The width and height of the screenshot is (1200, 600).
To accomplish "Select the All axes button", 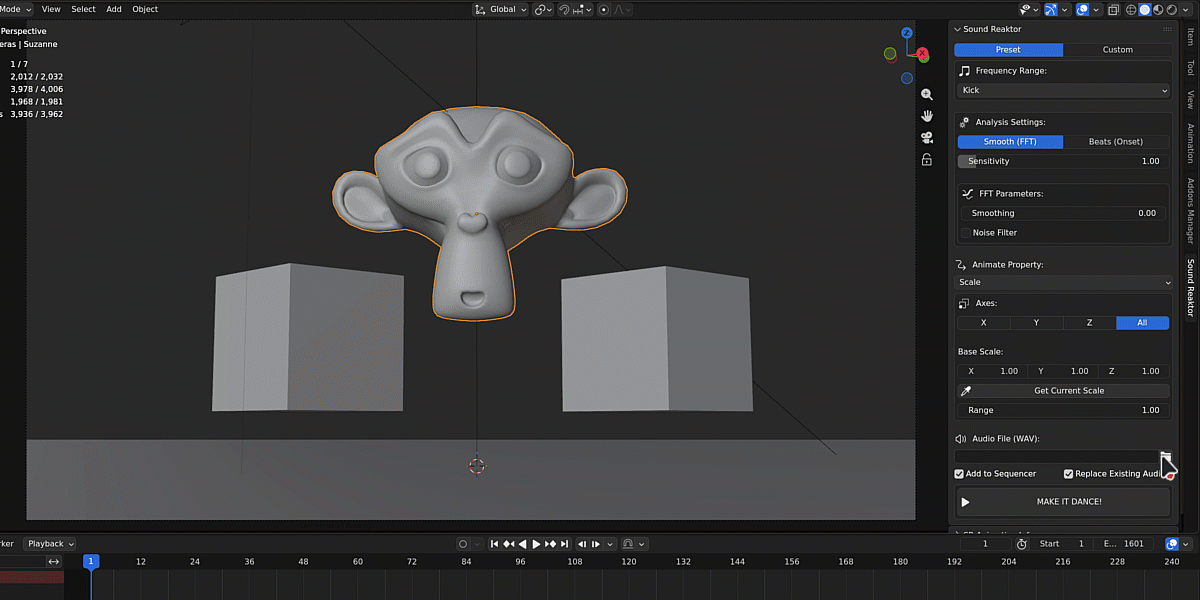I will (x=1142, y=323).
